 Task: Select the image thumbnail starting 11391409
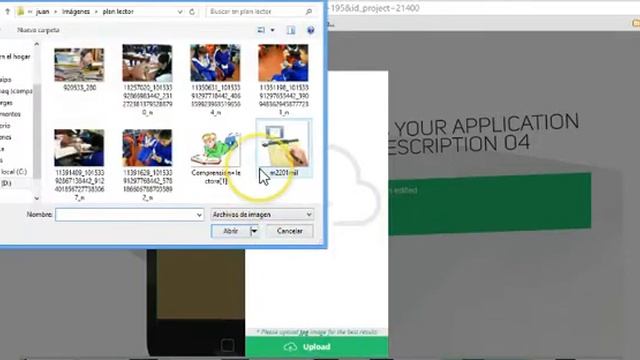click(79, 148)
